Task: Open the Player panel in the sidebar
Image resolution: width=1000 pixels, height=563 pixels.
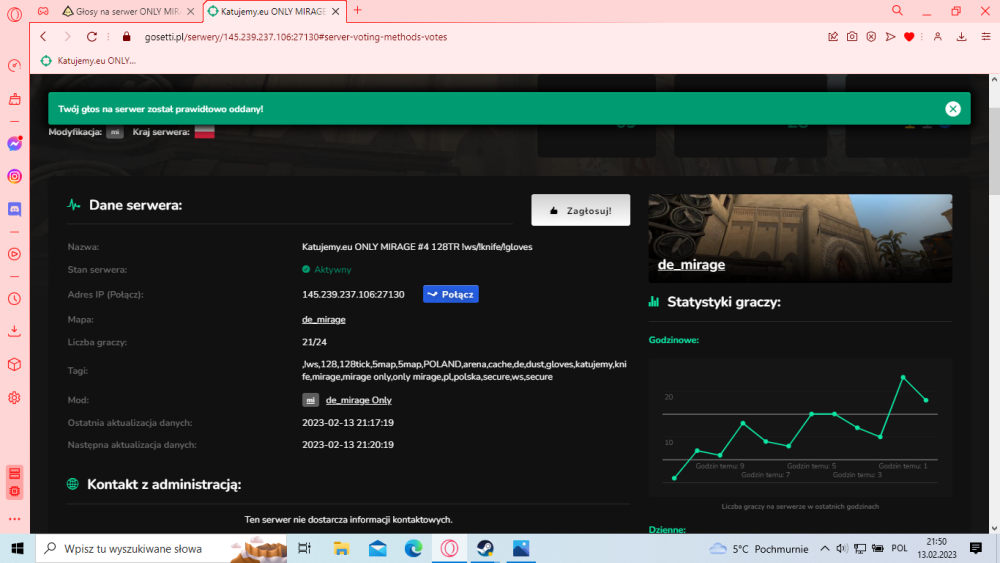Action: pos(14,254)
